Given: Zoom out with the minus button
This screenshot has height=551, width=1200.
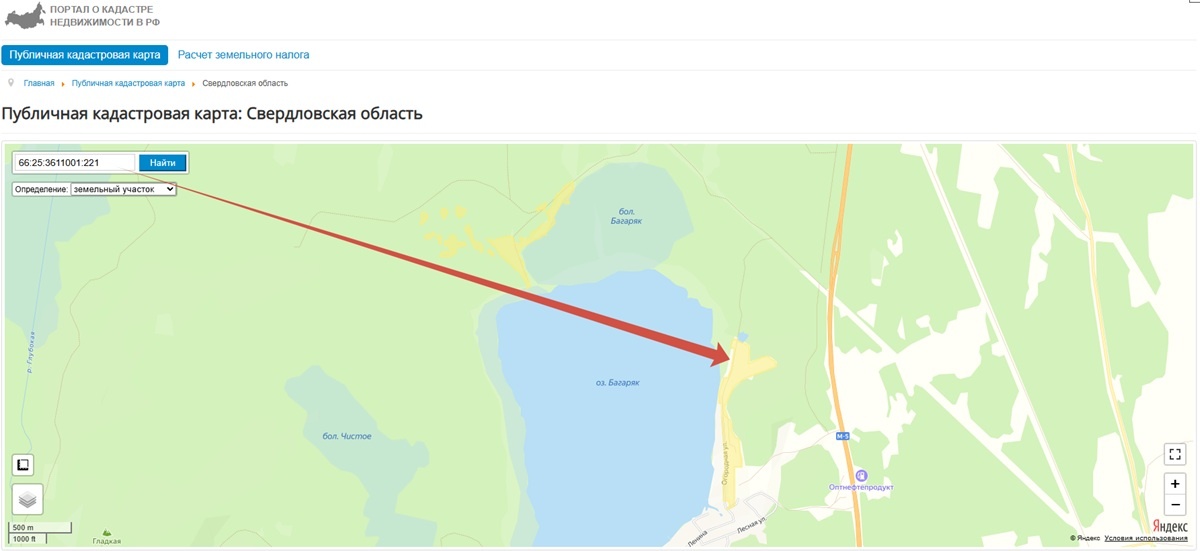Looking at the screenshot, I should pyautogui.click(x=1176, y=506).
